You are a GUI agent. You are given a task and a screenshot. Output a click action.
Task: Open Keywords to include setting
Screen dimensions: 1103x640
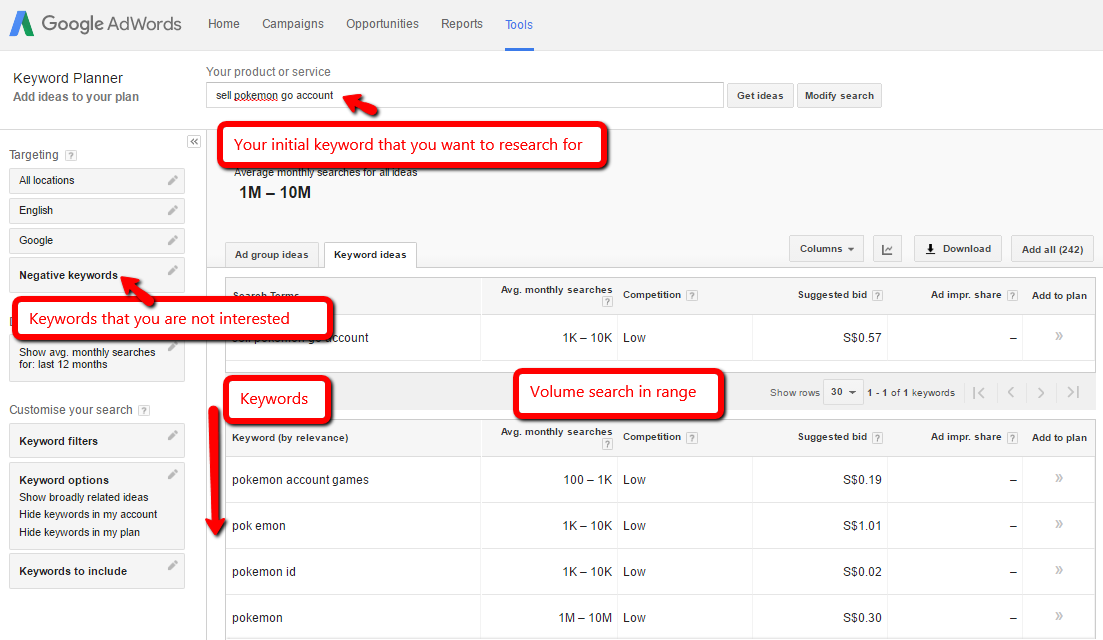pos(97,571)
